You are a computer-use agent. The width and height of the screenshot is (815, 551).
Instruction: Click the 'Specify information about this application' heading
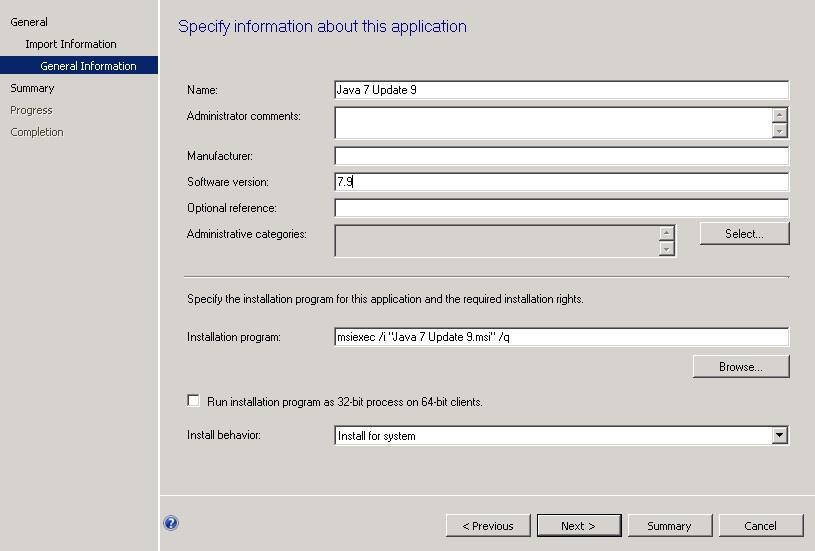pos(322,27)
